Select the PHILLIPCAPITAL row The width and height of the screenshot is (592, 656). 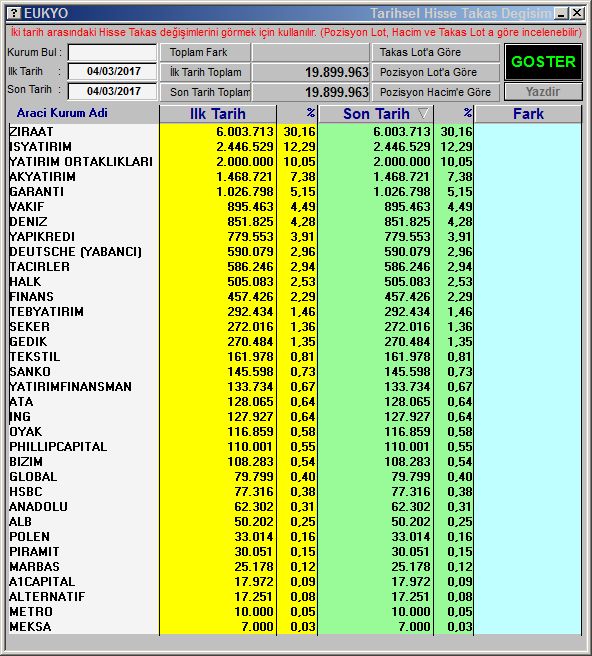(295, 447)
